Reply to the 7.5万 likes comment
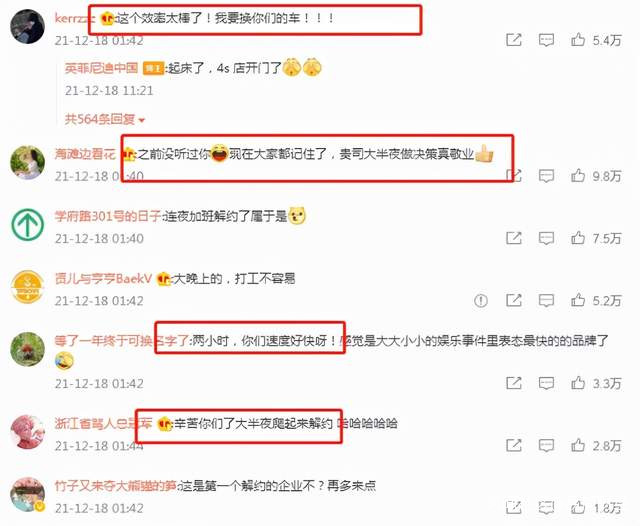The image size is (640, 526). (x=546, y=238)
